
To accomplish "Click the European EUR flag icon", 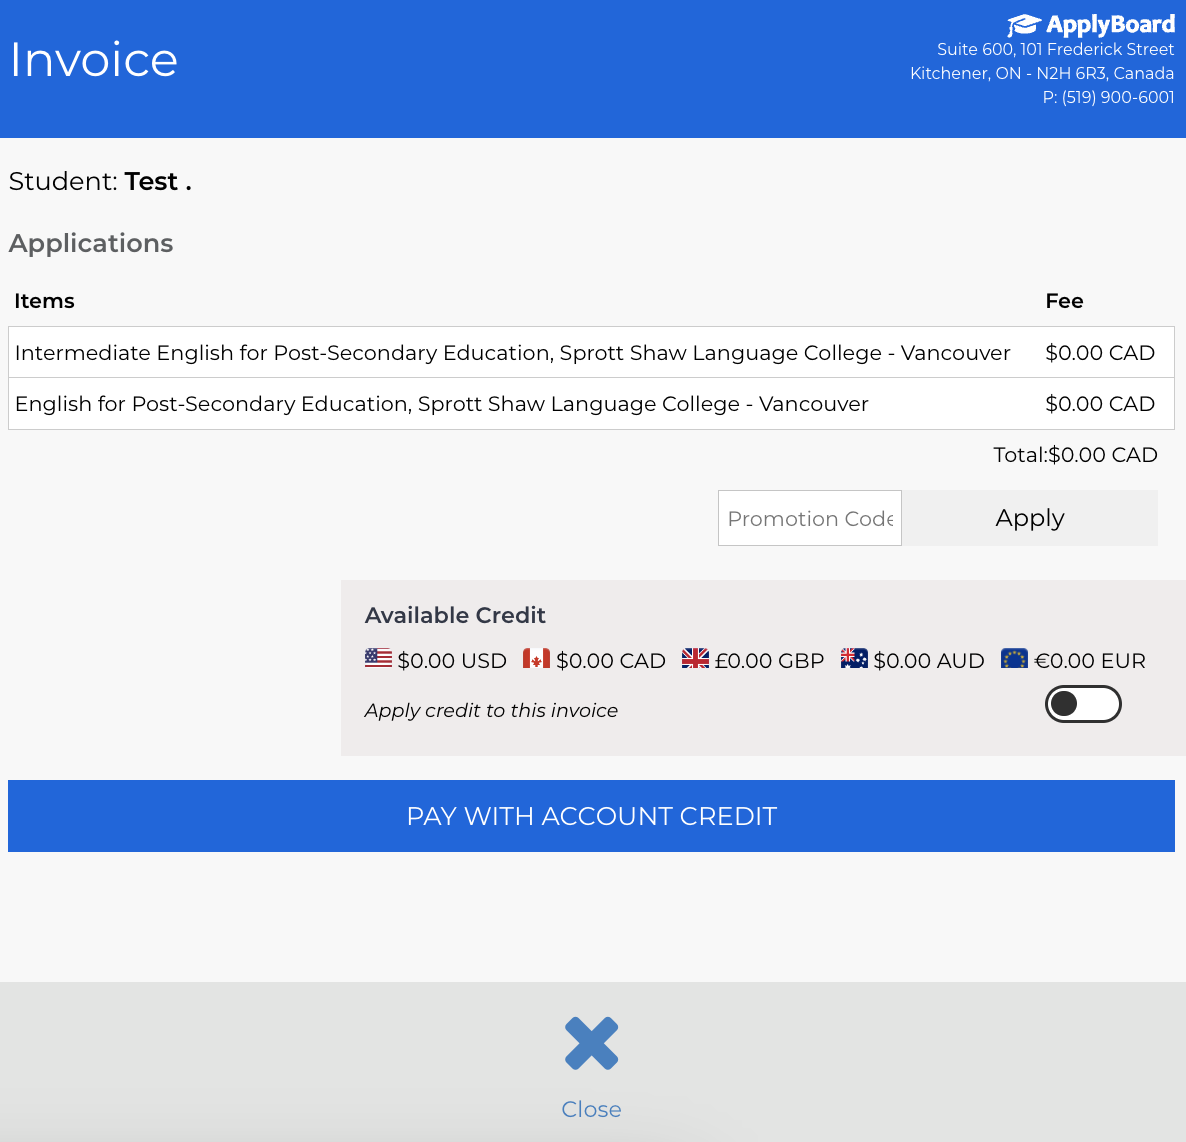I will tap(1014, 658).
